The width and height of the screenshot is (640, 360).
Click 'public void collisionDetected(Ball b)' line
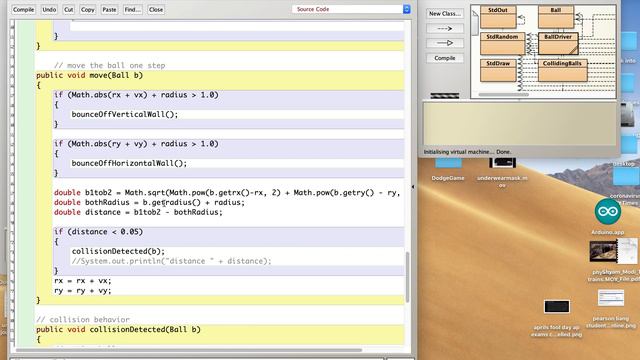[118, 329]
